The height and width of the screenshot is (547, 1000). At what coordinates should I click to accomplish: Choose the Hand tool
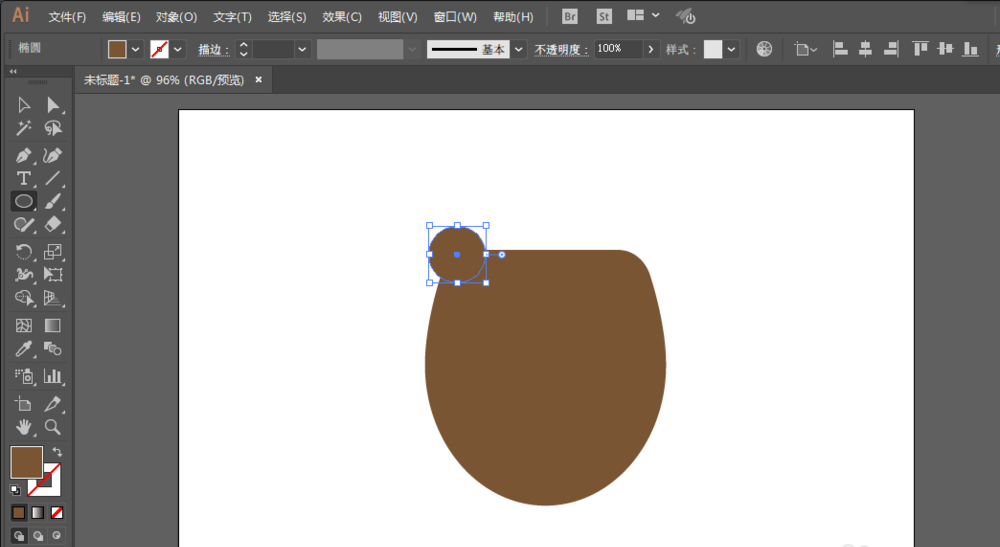[24, 427]
